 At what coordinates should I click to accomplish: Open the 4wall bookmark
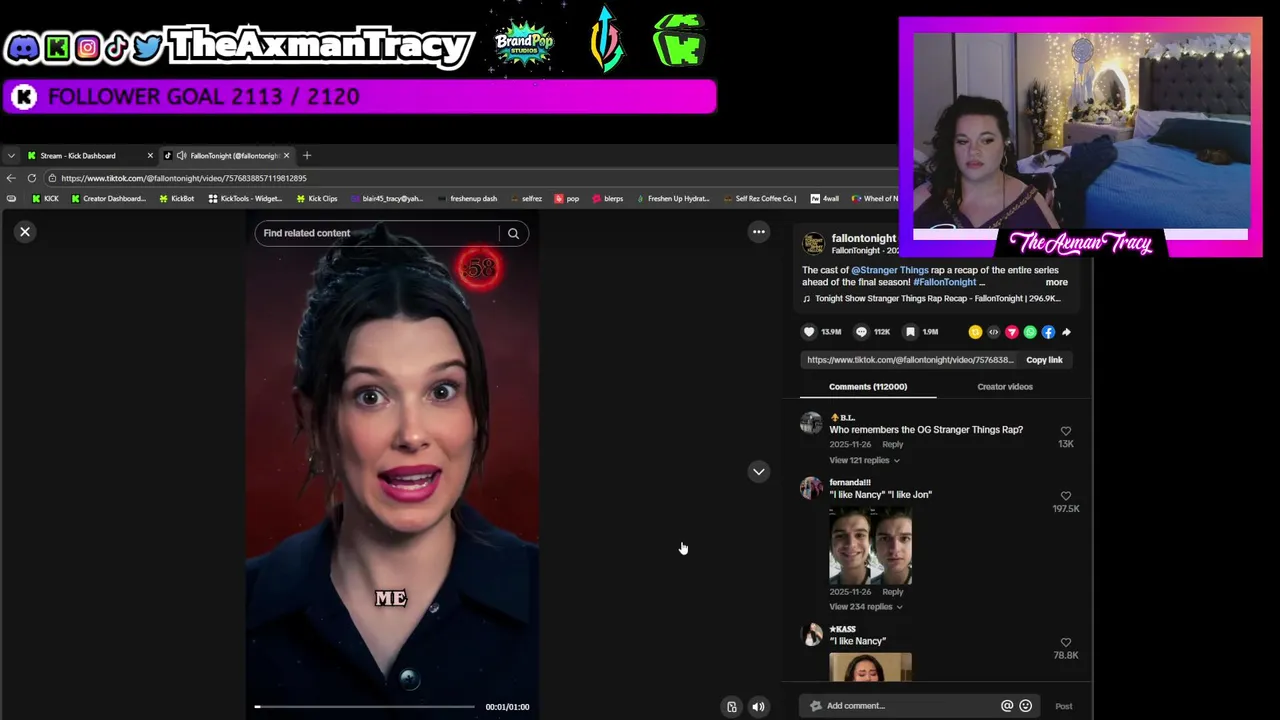click(825, 198)
